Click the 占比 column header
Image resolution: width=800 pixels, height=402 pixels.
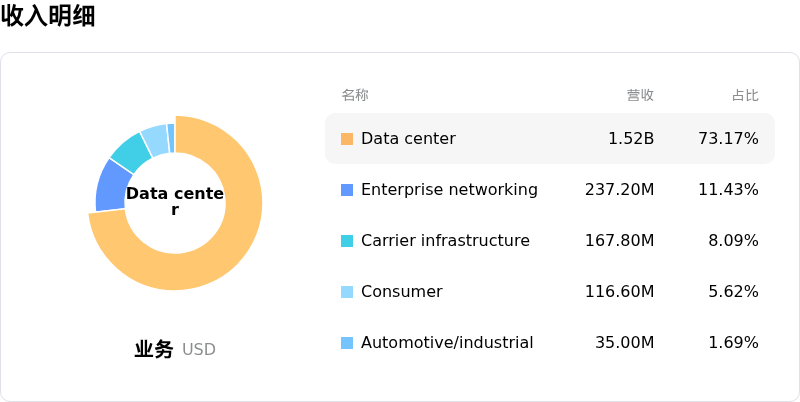[x=745, y=96]
